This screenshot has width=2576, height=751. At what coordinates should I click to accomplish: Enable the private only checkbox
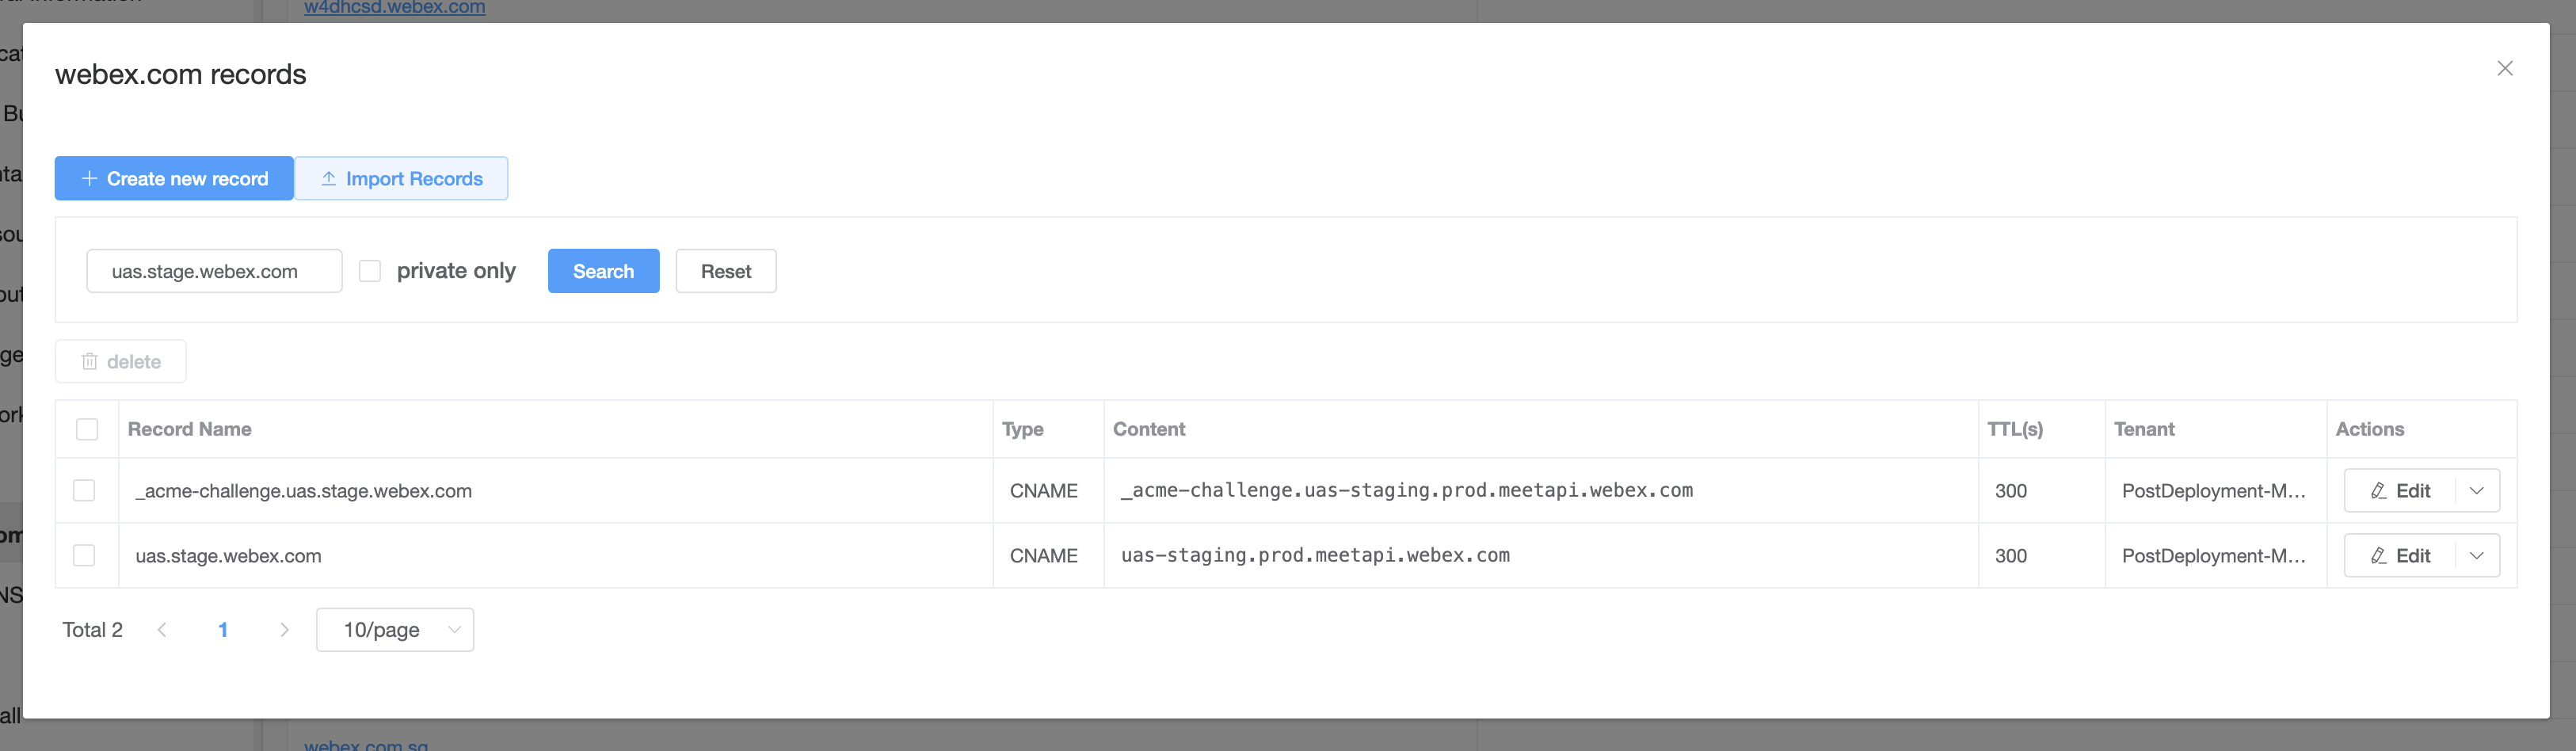click(370, 271)
